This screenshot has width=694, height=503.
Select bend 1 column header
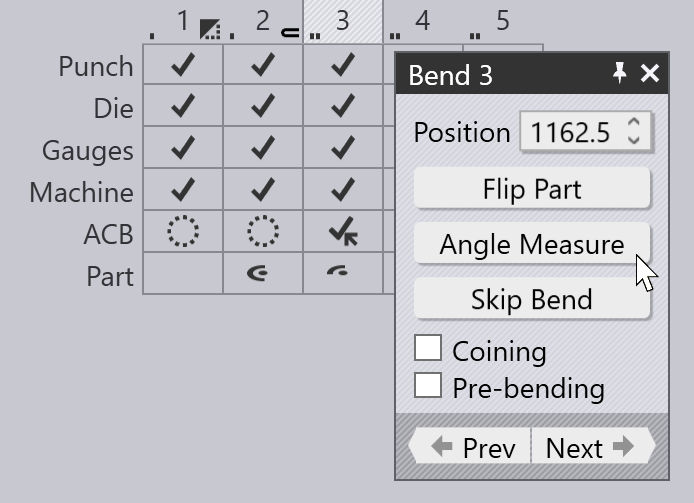(x=183, y=22)
